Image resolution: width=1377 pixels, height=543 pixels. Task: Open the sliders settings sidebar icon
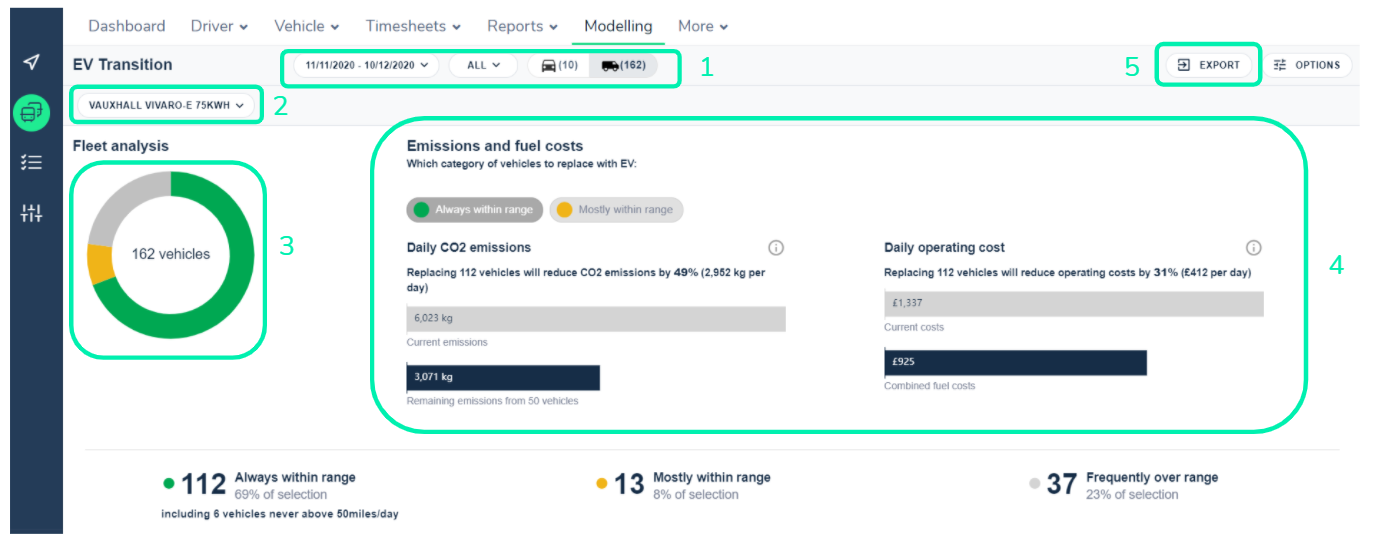32,212
